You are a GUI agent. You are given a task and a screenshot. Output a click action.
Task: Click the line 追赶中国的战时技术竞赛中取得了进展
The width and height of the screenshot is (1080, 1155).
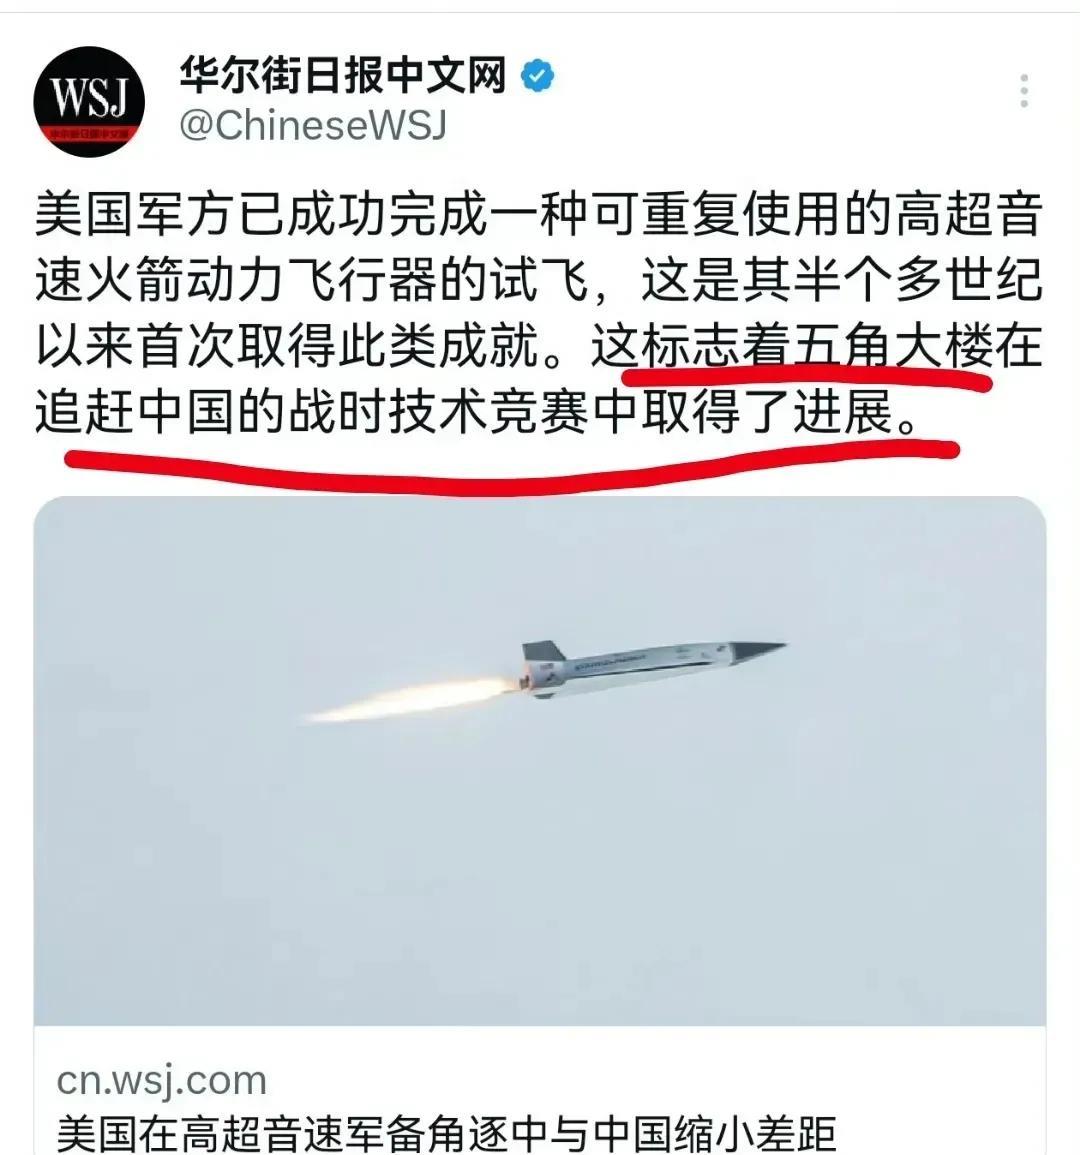[x=477, y=410]
